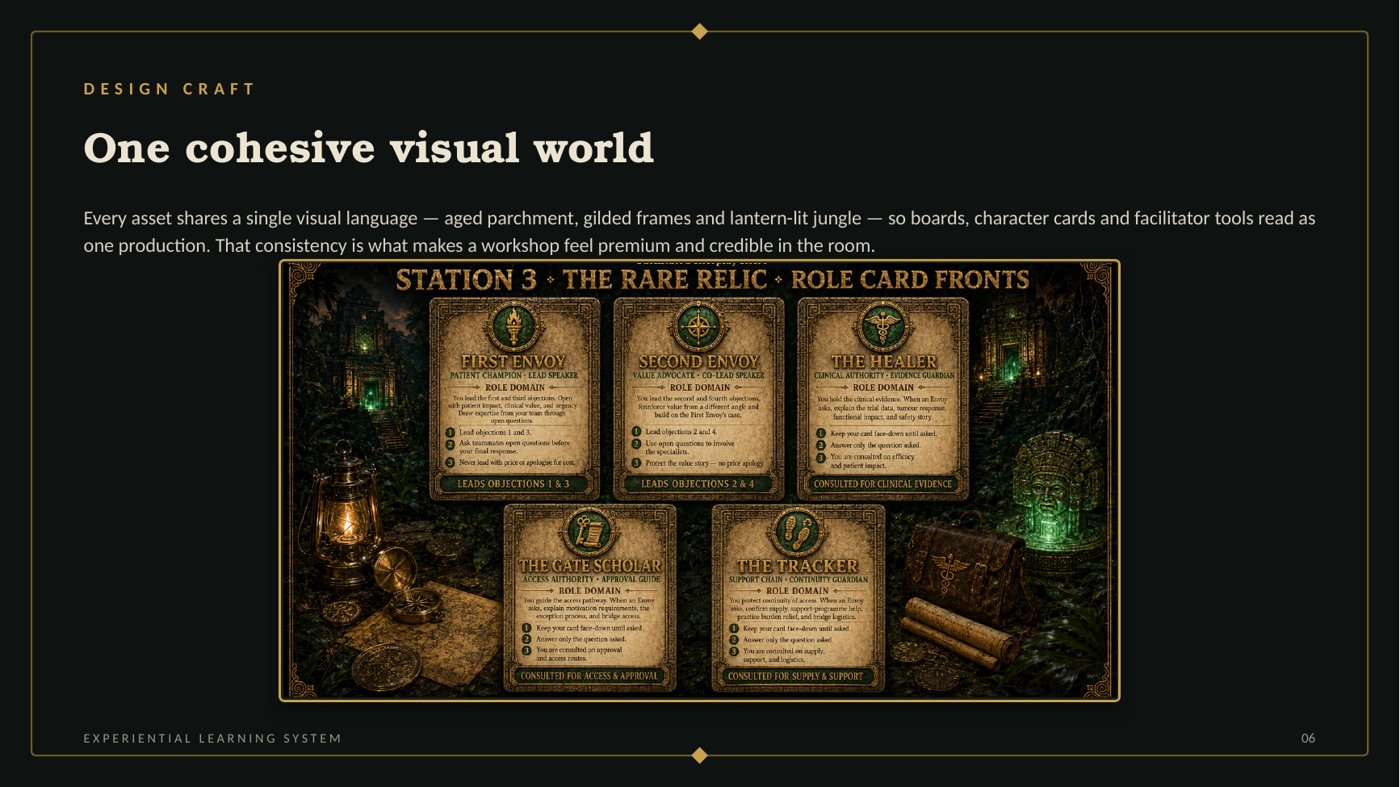Viewport: 1400px width, 787px height.
Task: Click the CONSULTED FOR ACCESS & APPROVAL banner
Action: (x=590, y=676)
